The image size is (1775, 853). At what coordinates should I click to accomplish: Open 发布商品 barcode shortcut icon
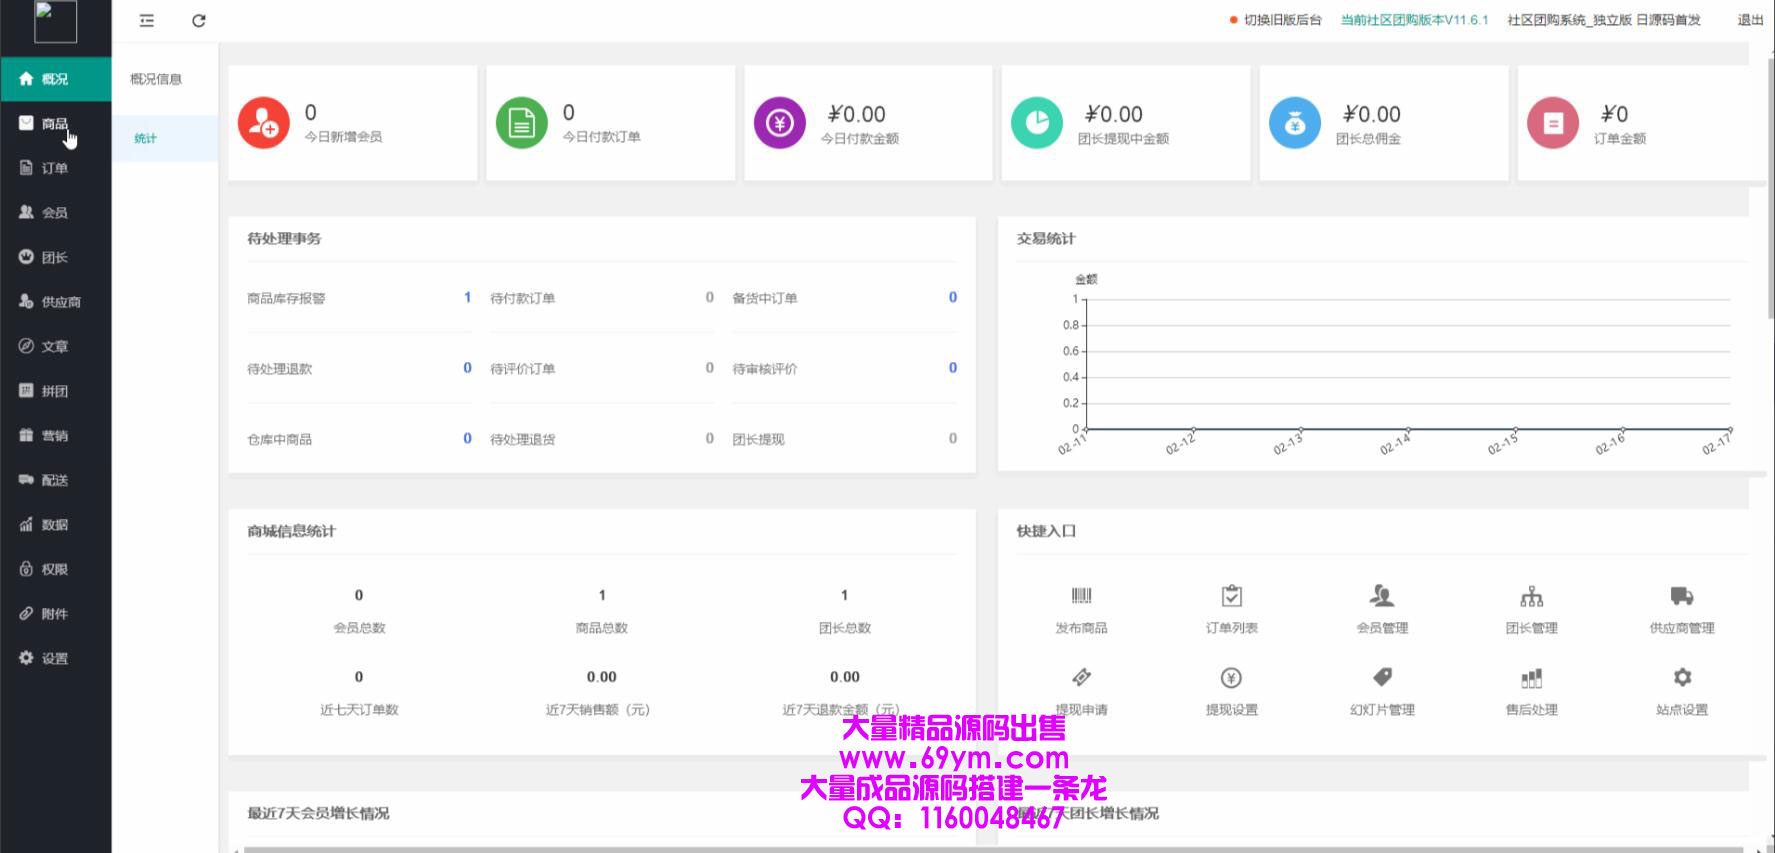coord(1081,596)
